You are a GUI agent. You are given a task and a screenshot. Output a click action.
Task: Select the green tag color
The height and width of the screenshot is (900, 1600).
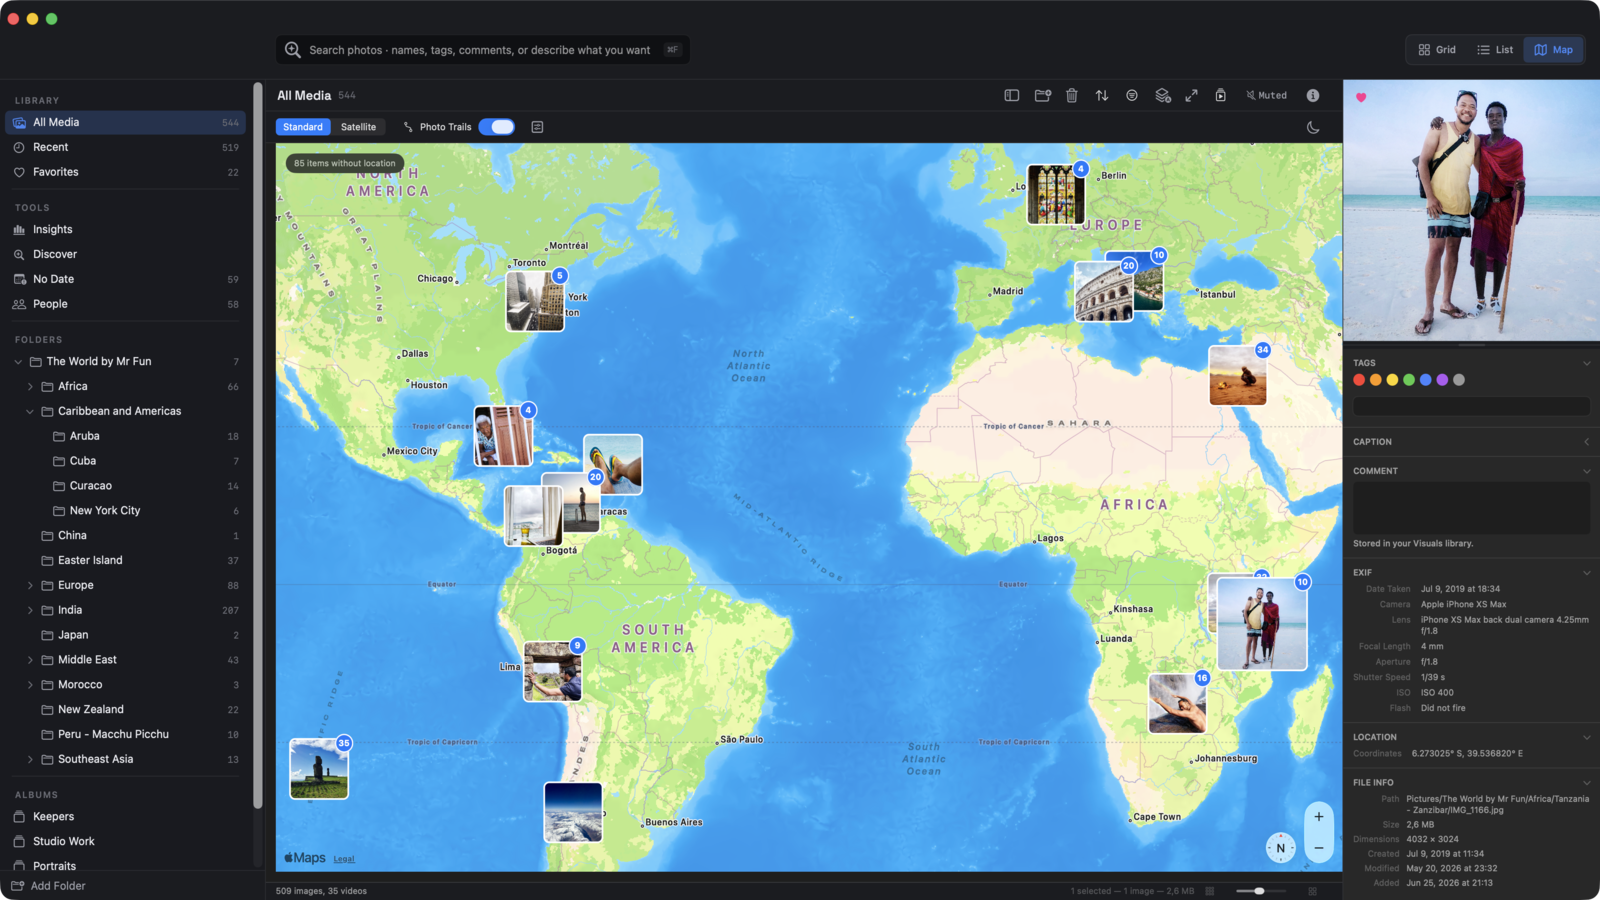[x=1409, y=380]
